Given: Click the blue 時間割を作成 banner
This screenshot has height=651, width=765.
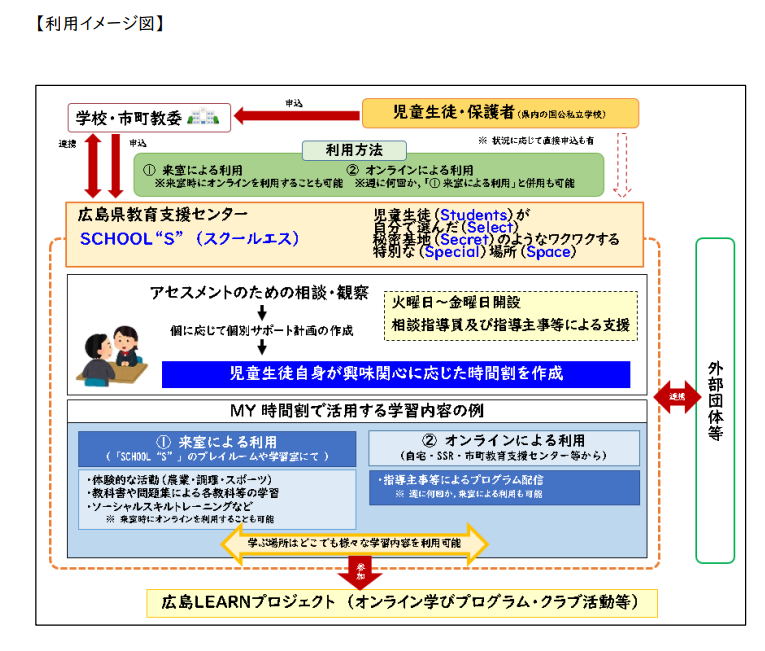Looking at the screenshot, I should (396, 374).
